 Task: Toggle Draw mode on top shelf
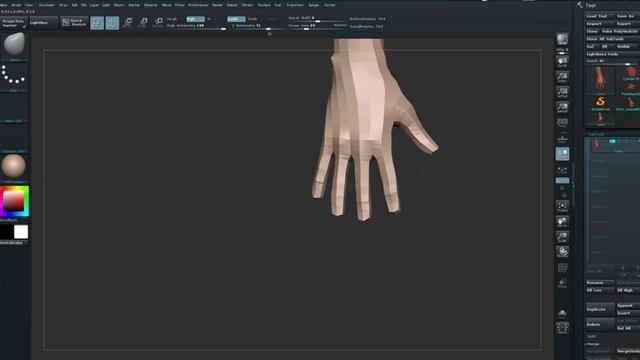(112, 23)
